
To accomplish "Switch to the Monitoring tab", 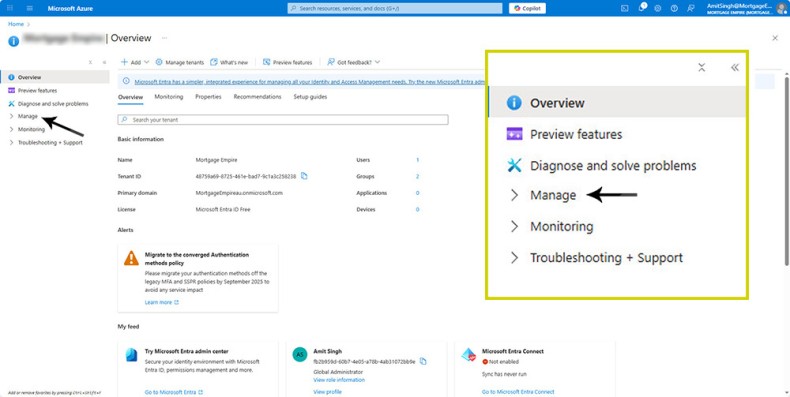I will [x=169, y=97].
